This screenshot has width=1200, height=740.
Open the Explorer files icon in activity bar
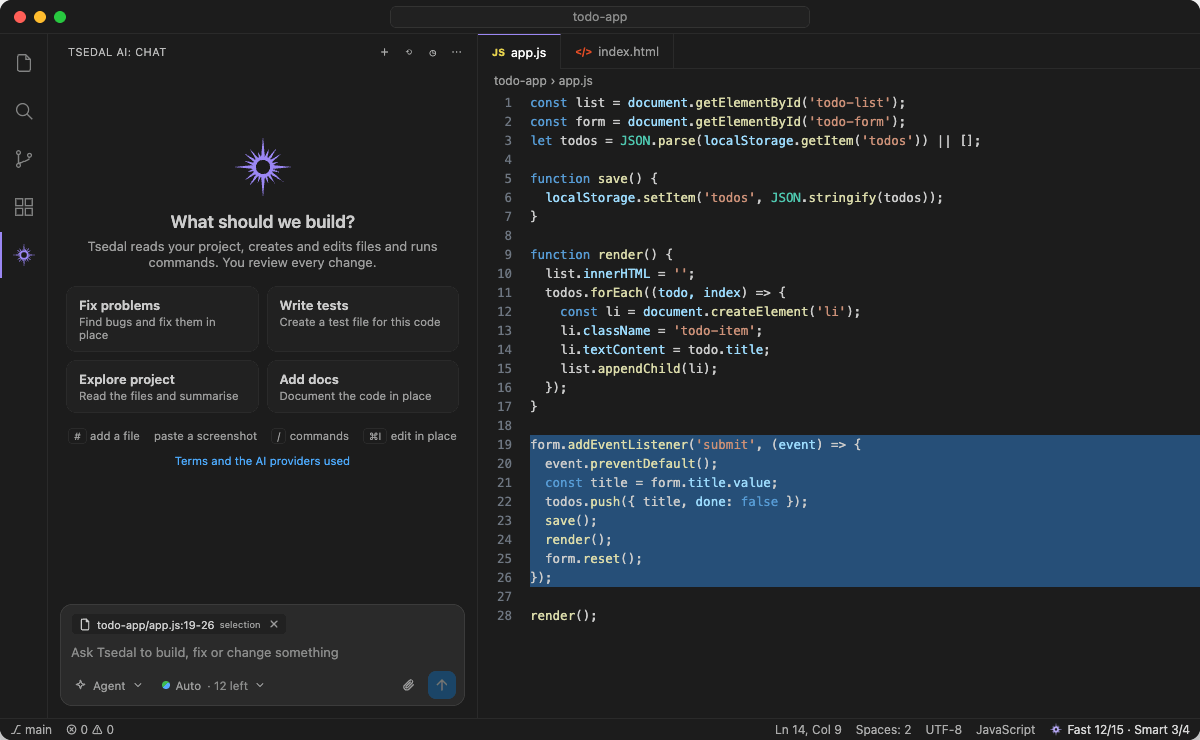24,63
